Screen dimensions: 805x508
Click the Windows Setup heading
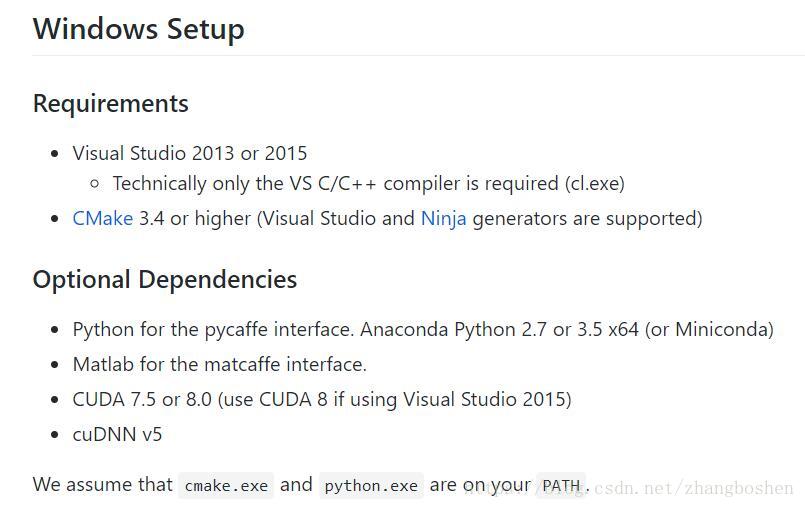139,29
